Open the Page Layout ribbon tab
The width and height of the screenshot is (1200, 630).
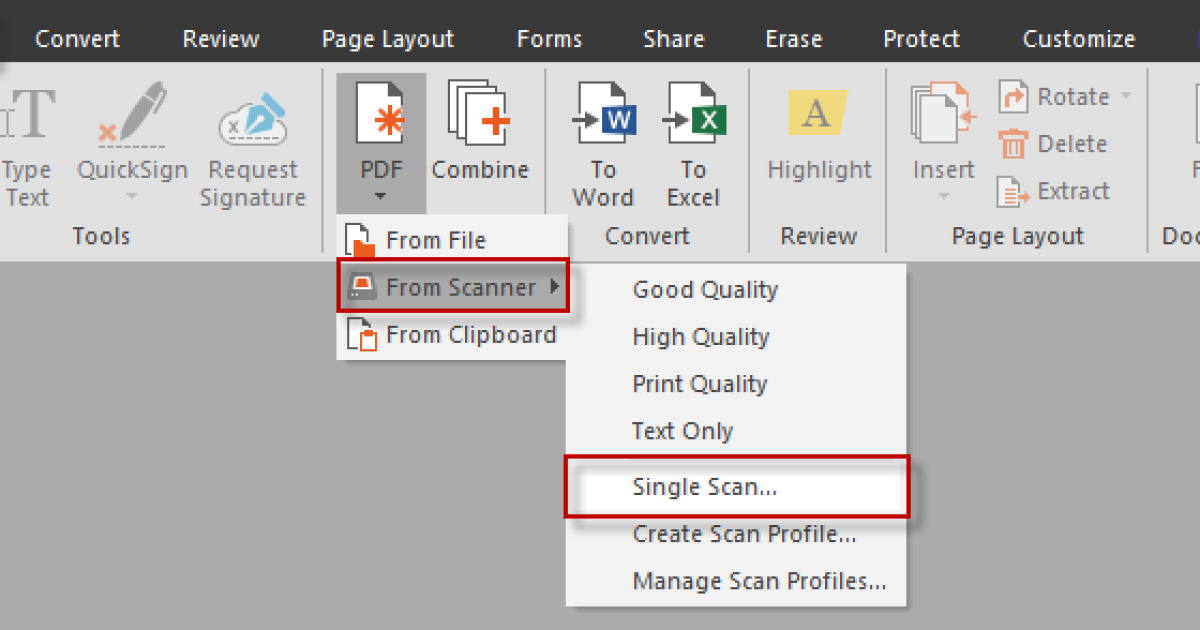point(387,39)
